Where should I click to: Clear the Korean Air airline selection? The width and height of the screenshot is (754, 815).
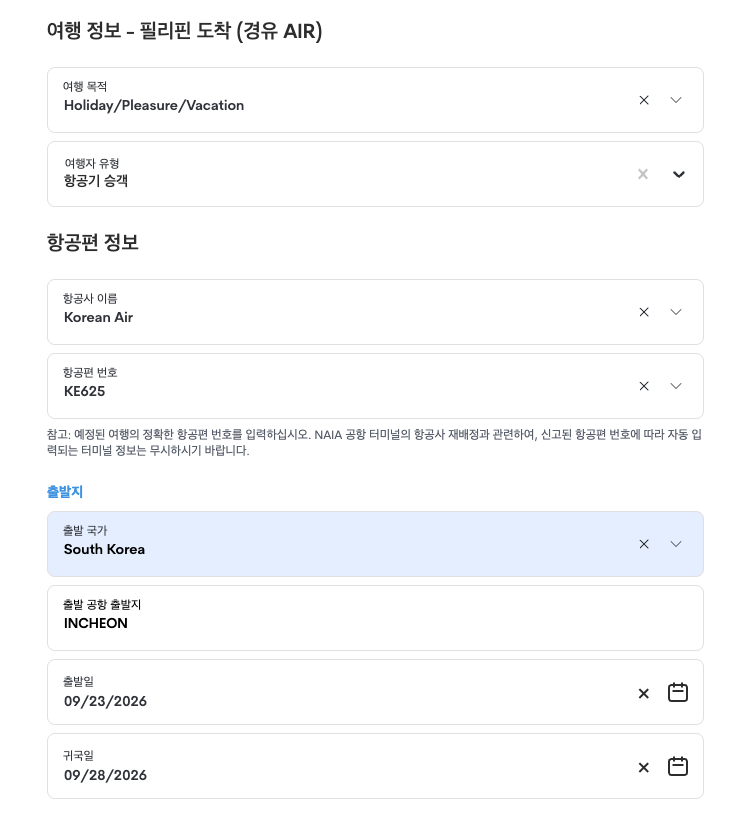(644, 312)
